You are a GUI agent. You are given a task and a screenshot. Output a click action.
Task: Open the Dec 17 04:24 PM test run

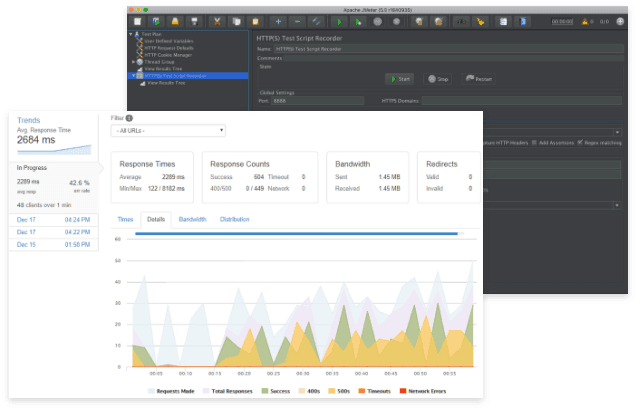coord(54,220)
